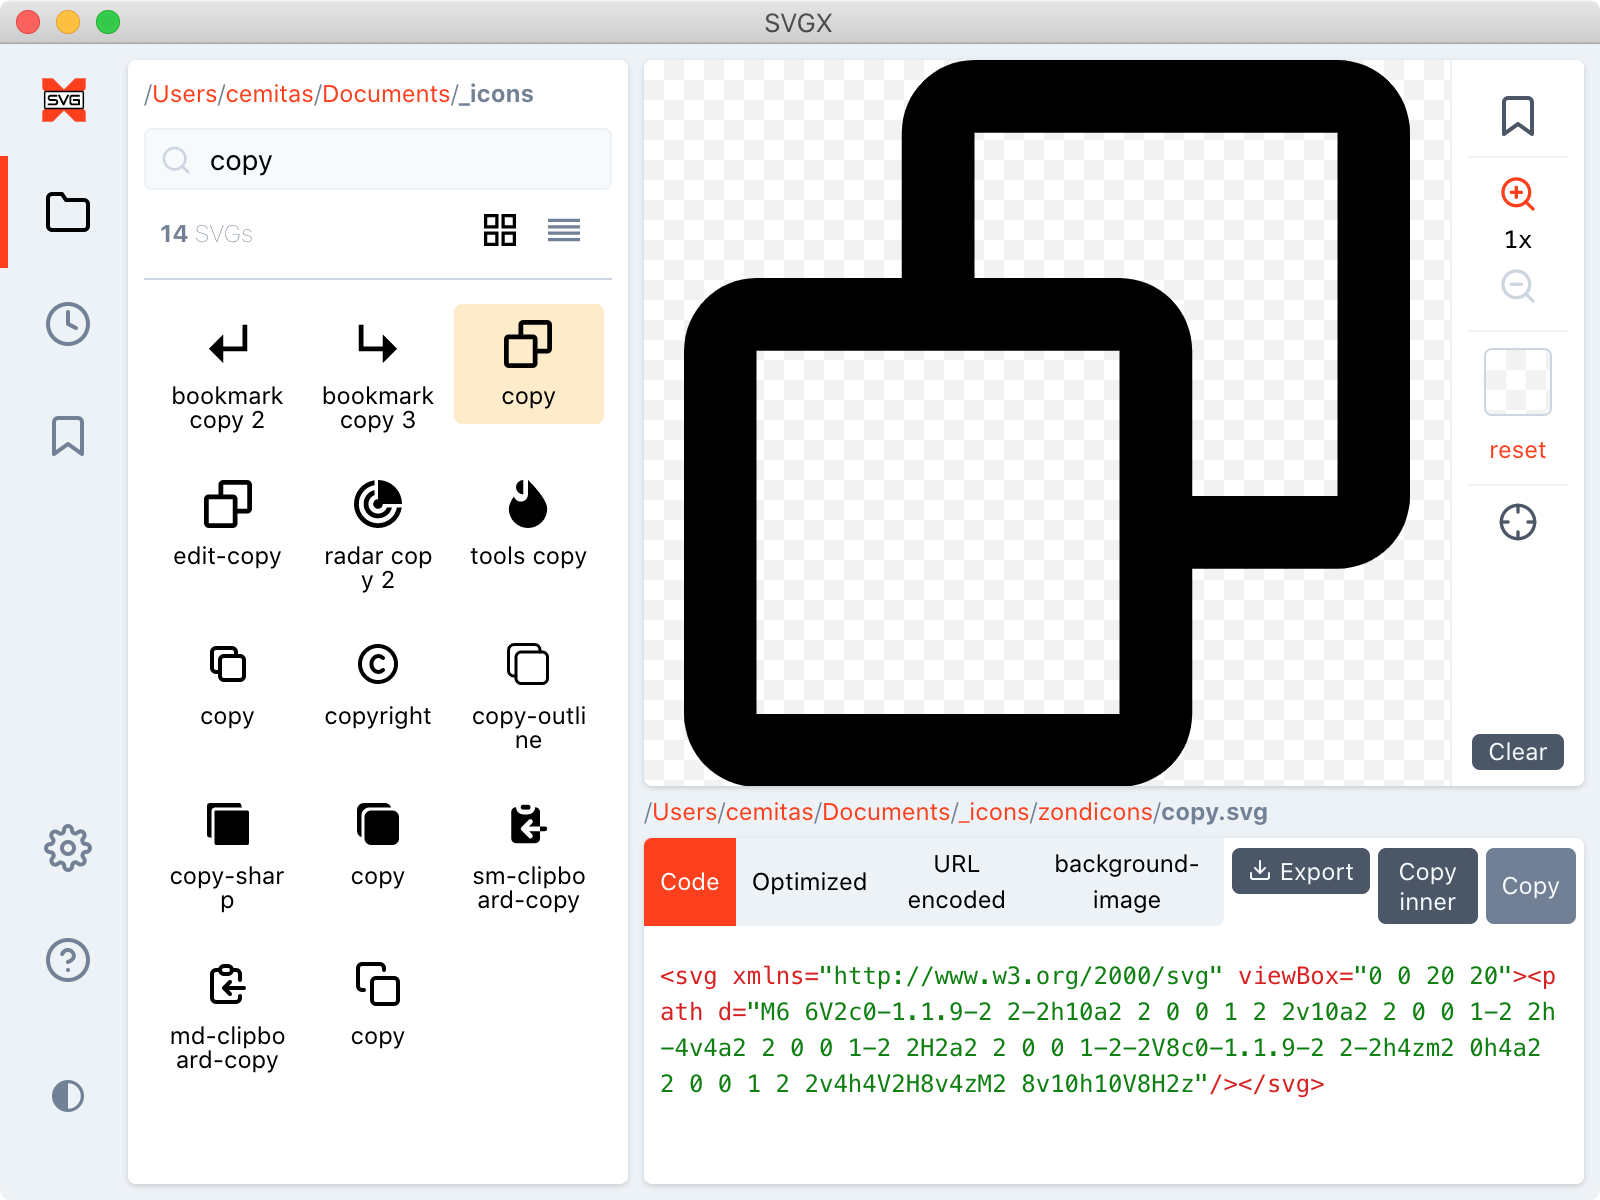The width and height of the screenshot is (1600, 1200).
Task: Switch to list view layout
Action: click(x=564, y=230)
